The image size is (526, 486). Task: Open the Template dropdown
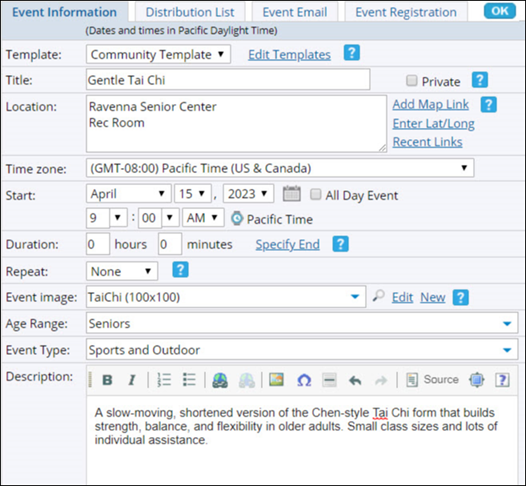pos(158,54)
